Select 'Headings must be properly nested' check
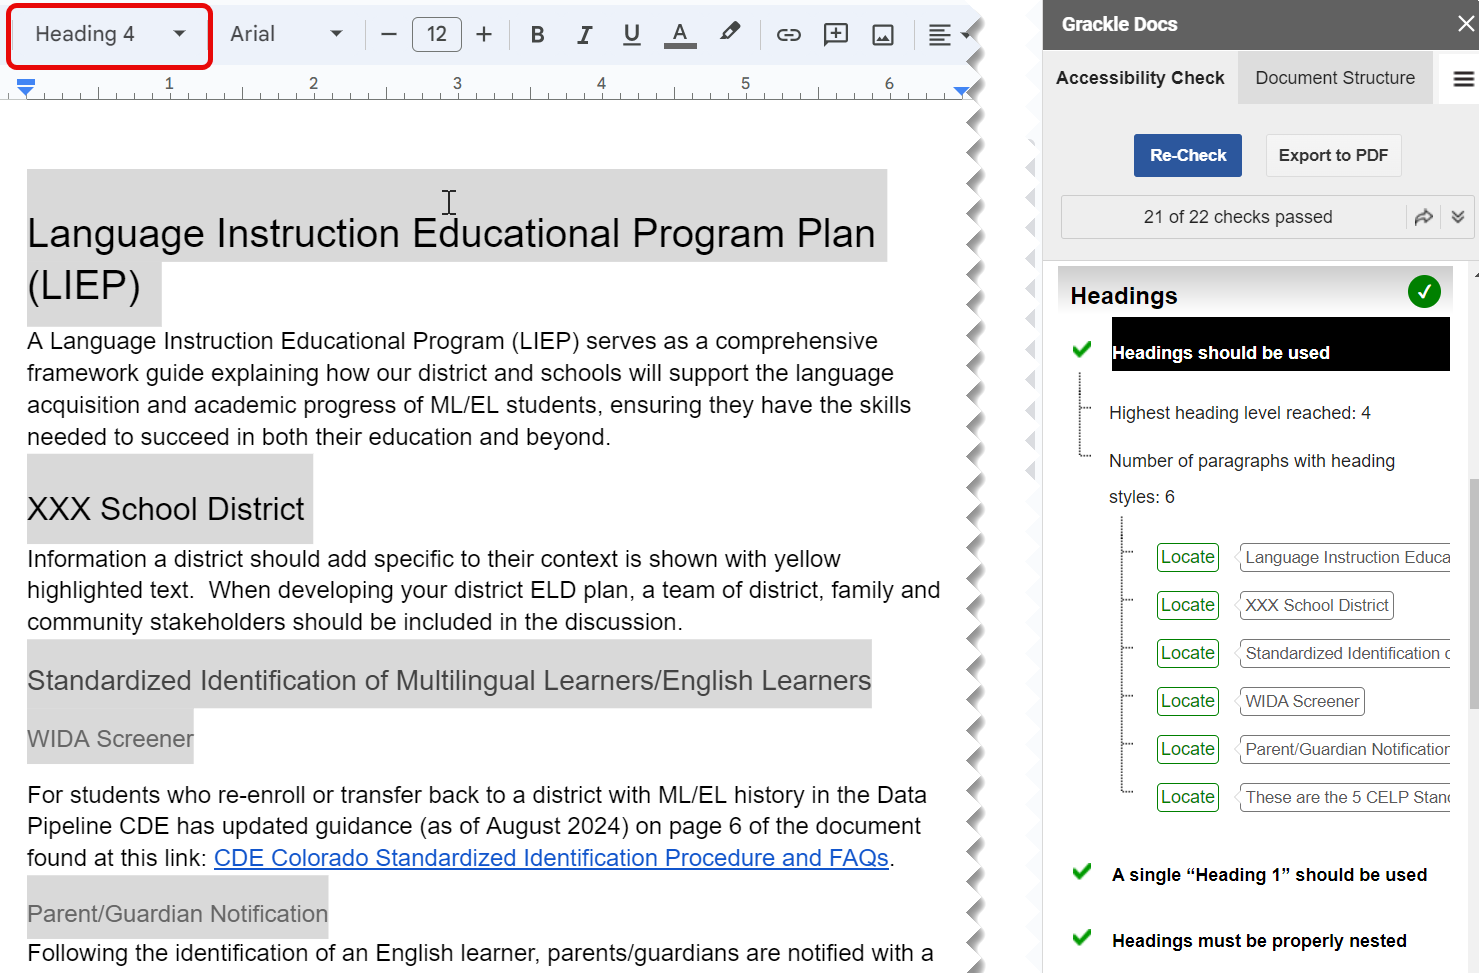The image size is (1479, 973). [x=1259, y=941]
